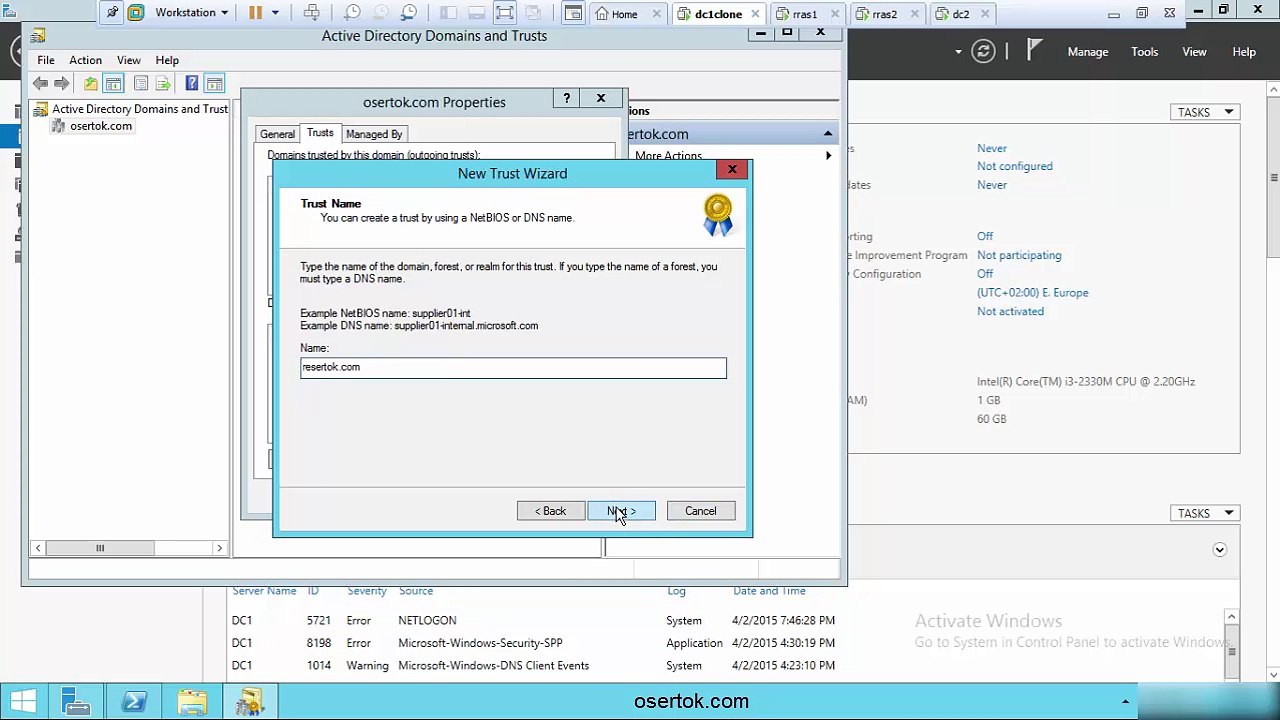The width and height of the screenshot is (1280, 720).
Task: Open the Help menu in Domains and Trusts window
Action: 167,60
